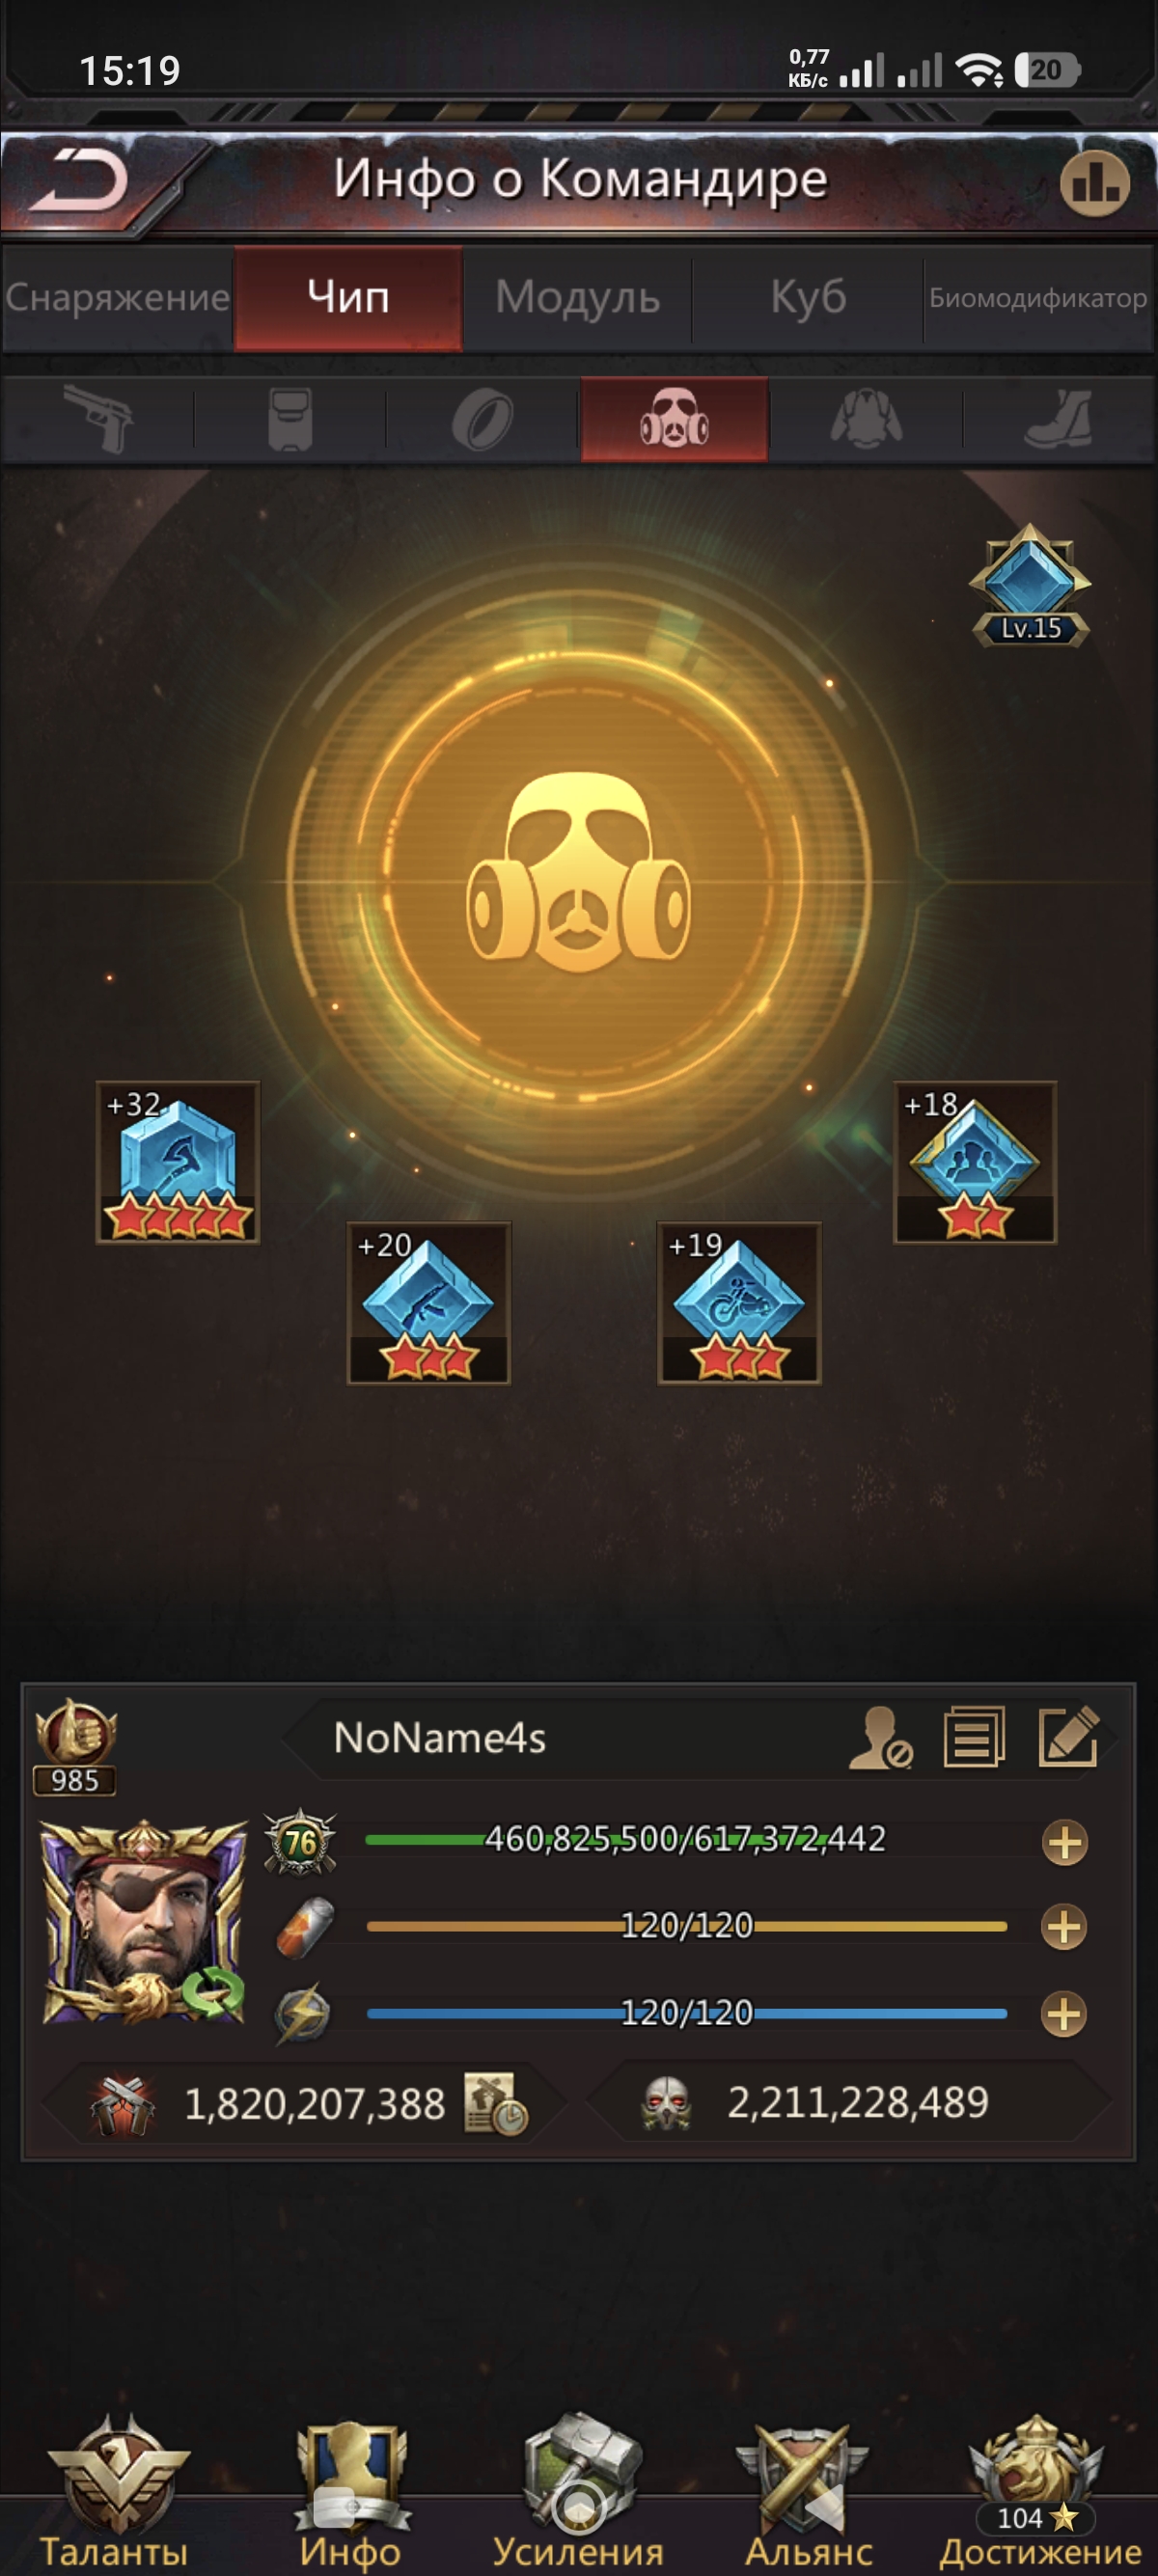Click the block user icon
This screenshot has width=1158, height=2576.
[880, 1738]
